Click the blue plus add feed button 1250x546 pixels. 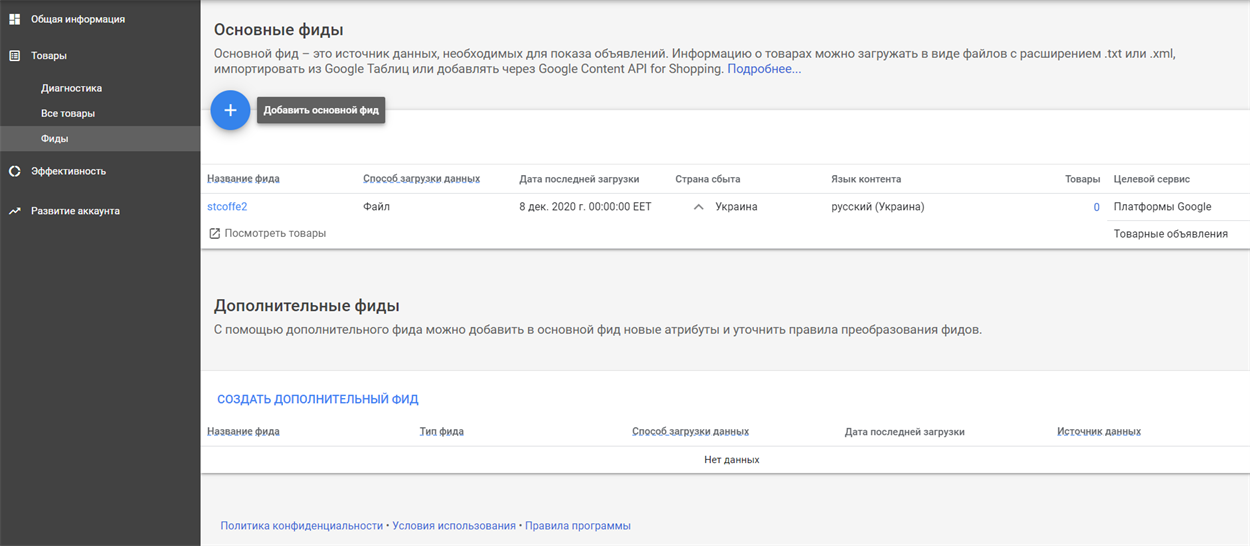point(230,110)
